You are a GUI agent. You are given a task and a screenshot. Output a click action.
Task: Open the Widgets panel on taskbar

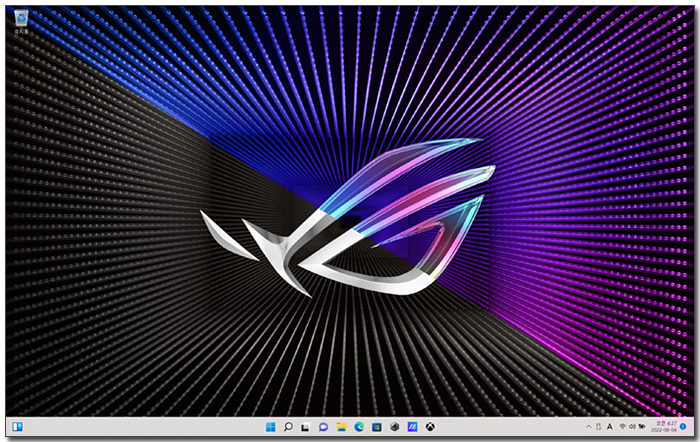17,427
